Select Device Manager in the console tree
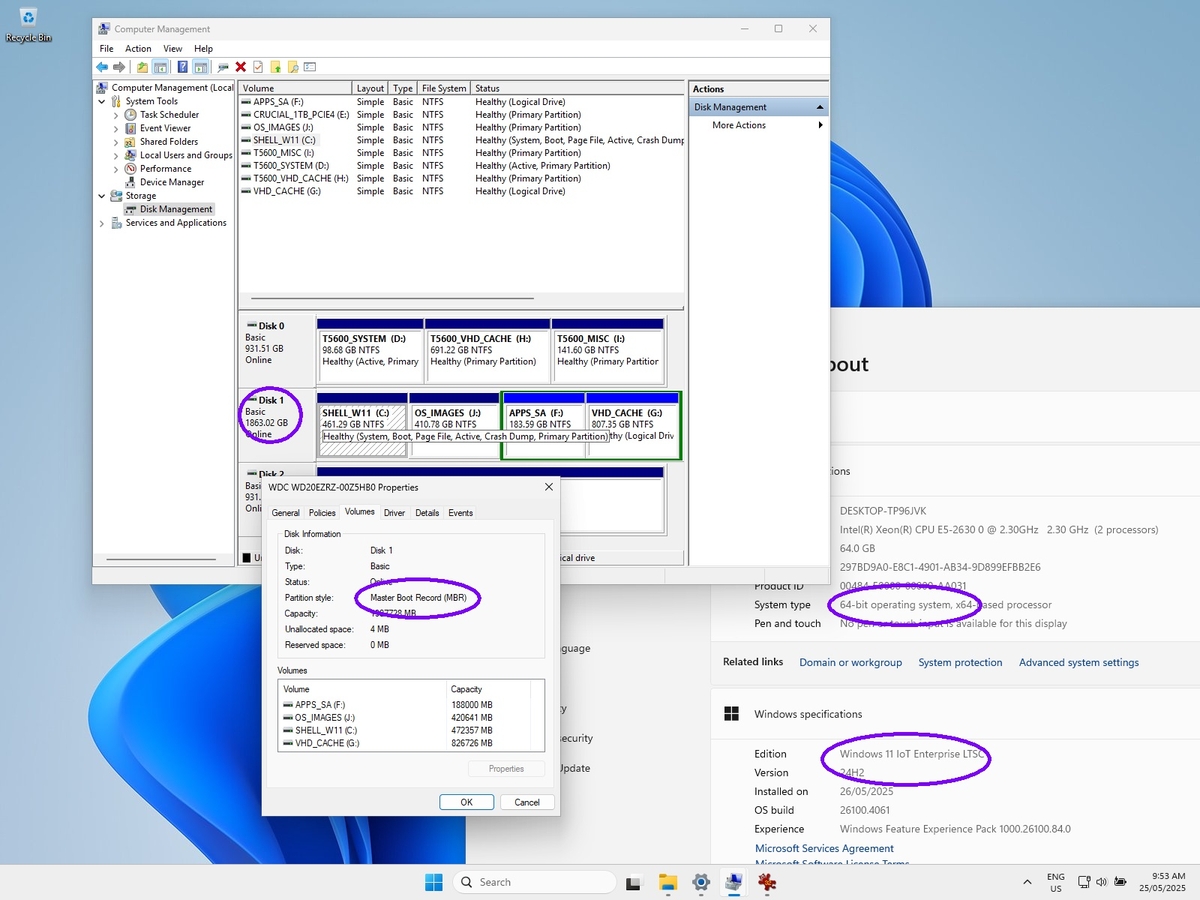The height and width of the screenshot is (900, 1200). tap(172, 182)
